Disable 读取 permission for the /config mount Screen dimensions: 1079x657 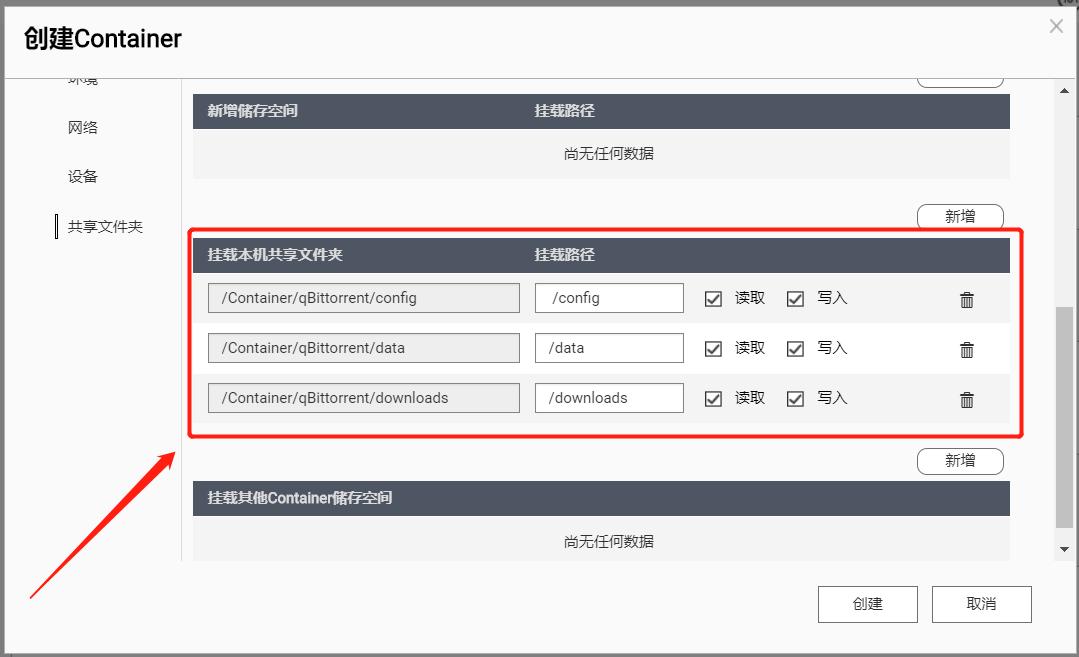713,297
